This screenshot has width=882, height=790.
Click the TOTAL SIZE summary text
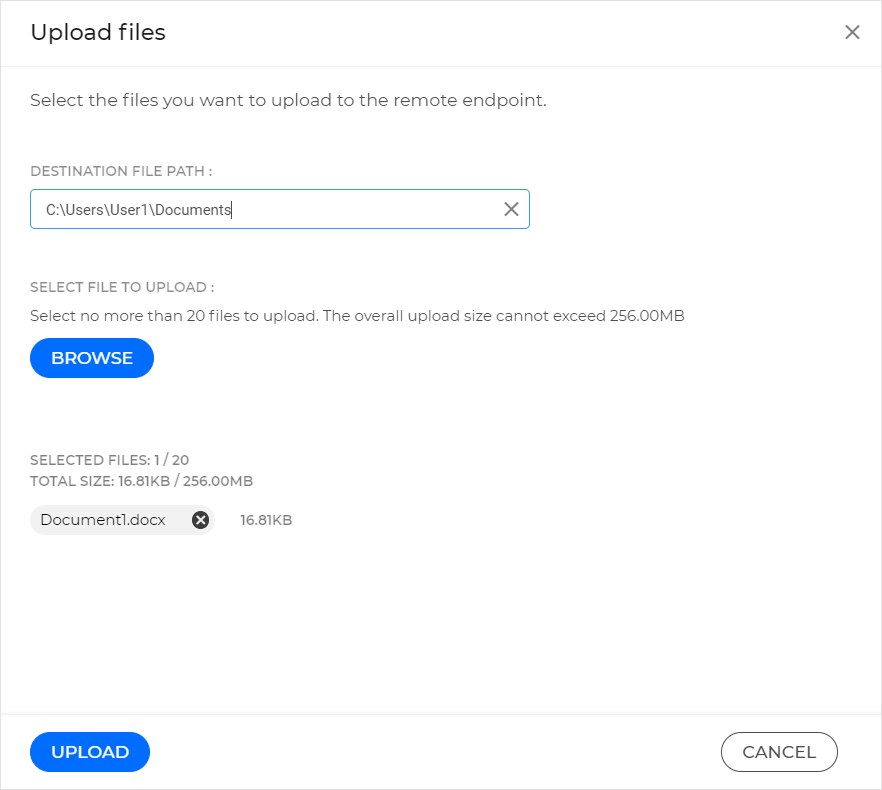point(141,481)
